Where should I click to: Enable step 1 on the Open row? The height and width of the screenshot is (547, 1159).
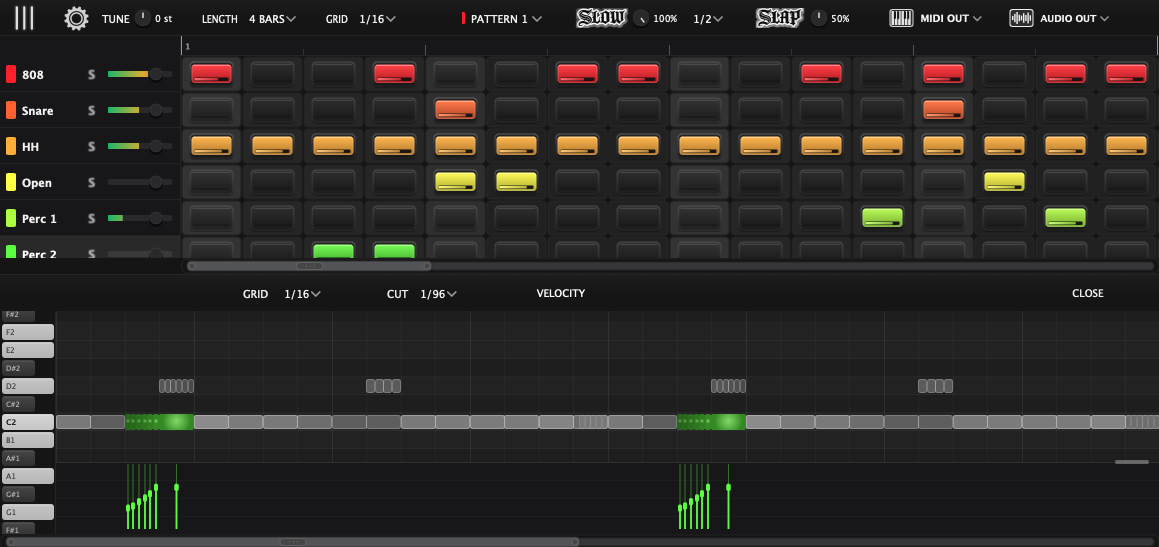click(211, 182)
